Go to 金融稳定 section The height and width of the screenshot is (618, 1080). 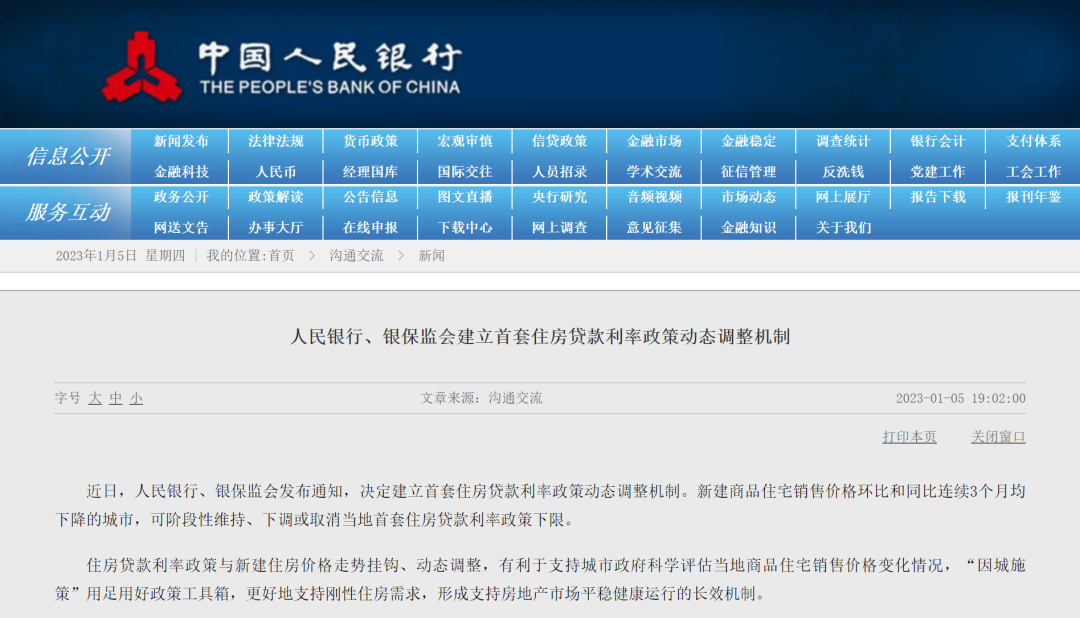pos(749,141)
